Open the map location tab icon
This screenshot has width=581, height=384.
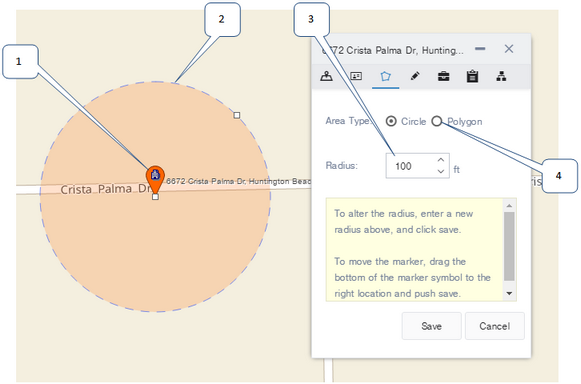point(326,76)
